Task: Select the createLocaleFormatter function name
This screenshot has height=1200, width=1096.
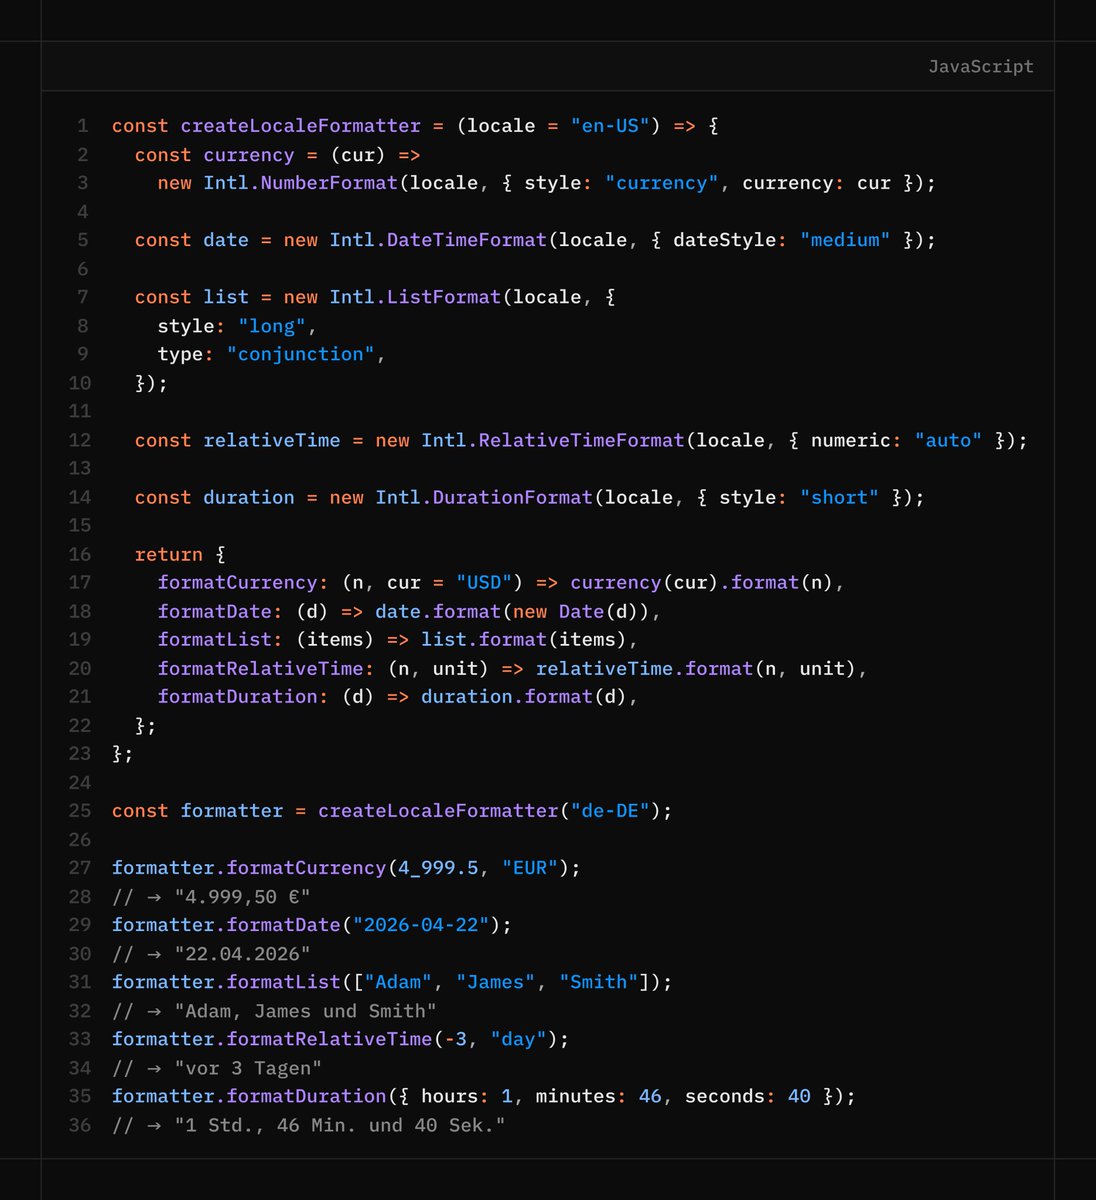Action: [x=299, y=125]
